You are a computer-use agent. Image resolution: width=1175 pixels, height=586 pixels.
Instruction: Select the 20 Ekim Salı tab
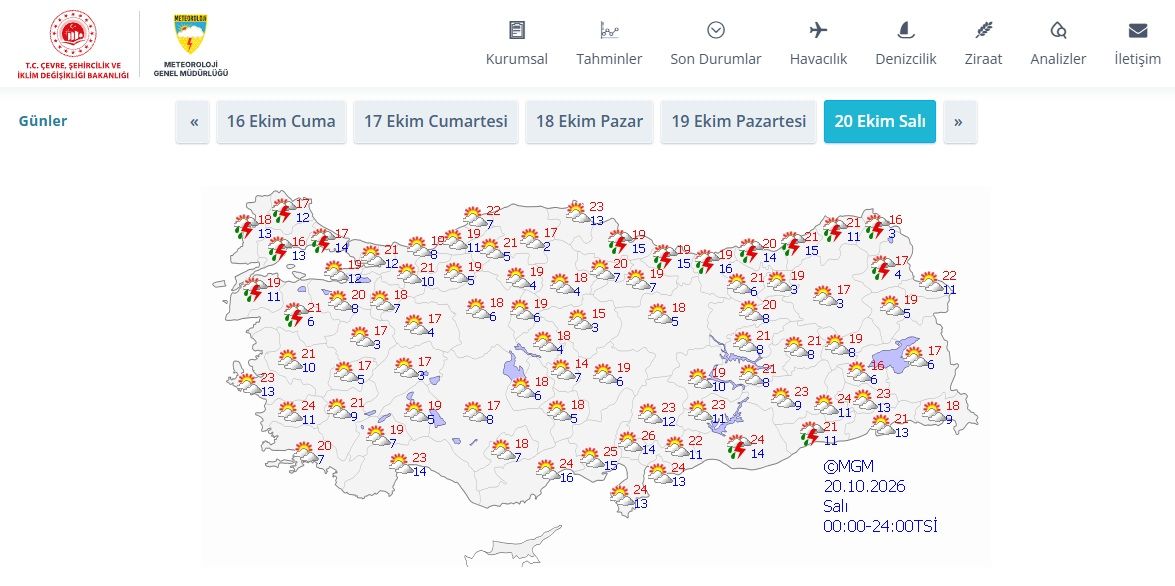pos(880,121)
